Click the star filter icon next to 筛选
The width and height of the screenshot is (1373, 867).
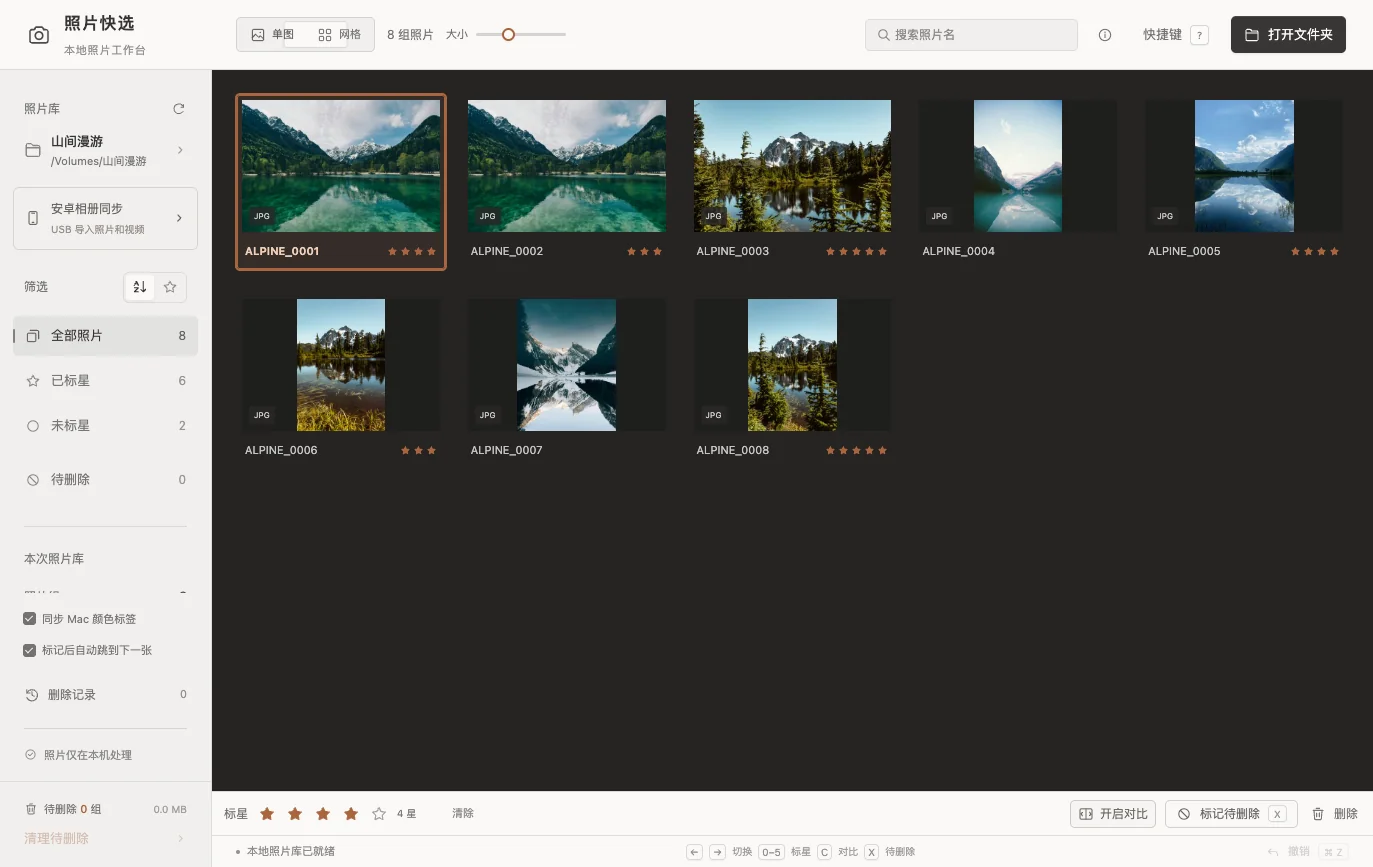[x=170, y=287]
